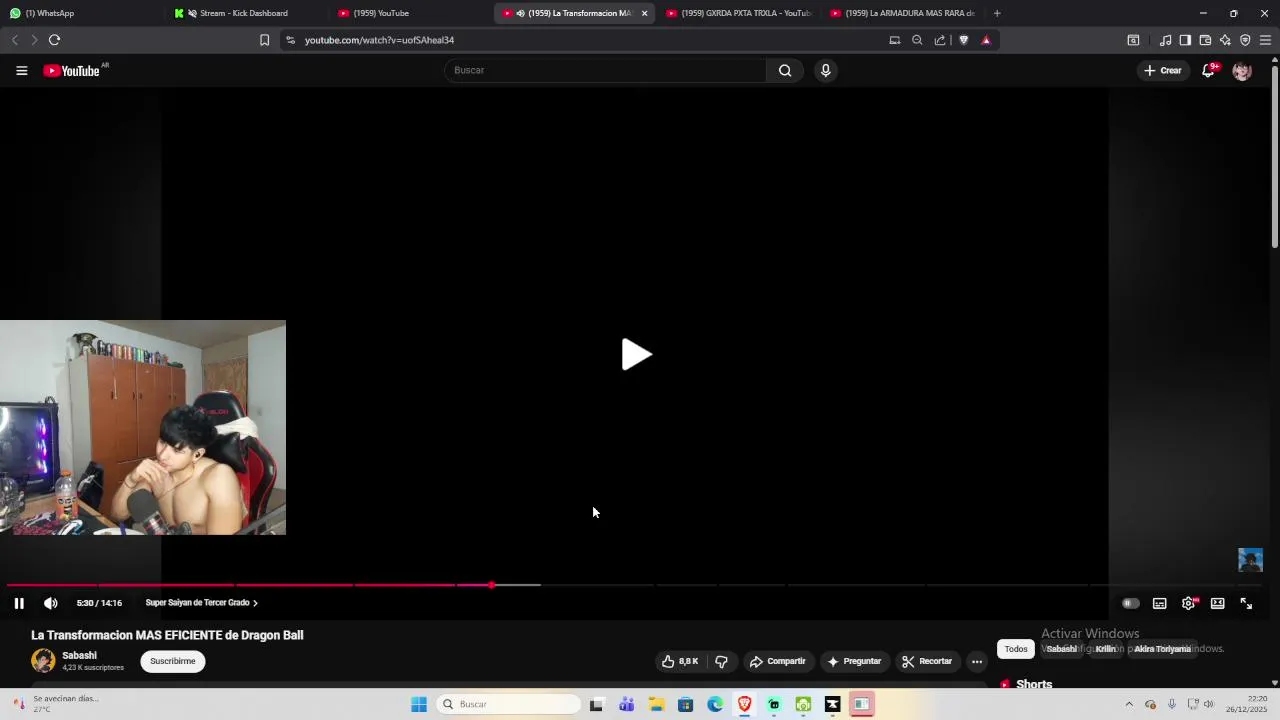Click the YouTube search magnifier button

coord(785,70)
